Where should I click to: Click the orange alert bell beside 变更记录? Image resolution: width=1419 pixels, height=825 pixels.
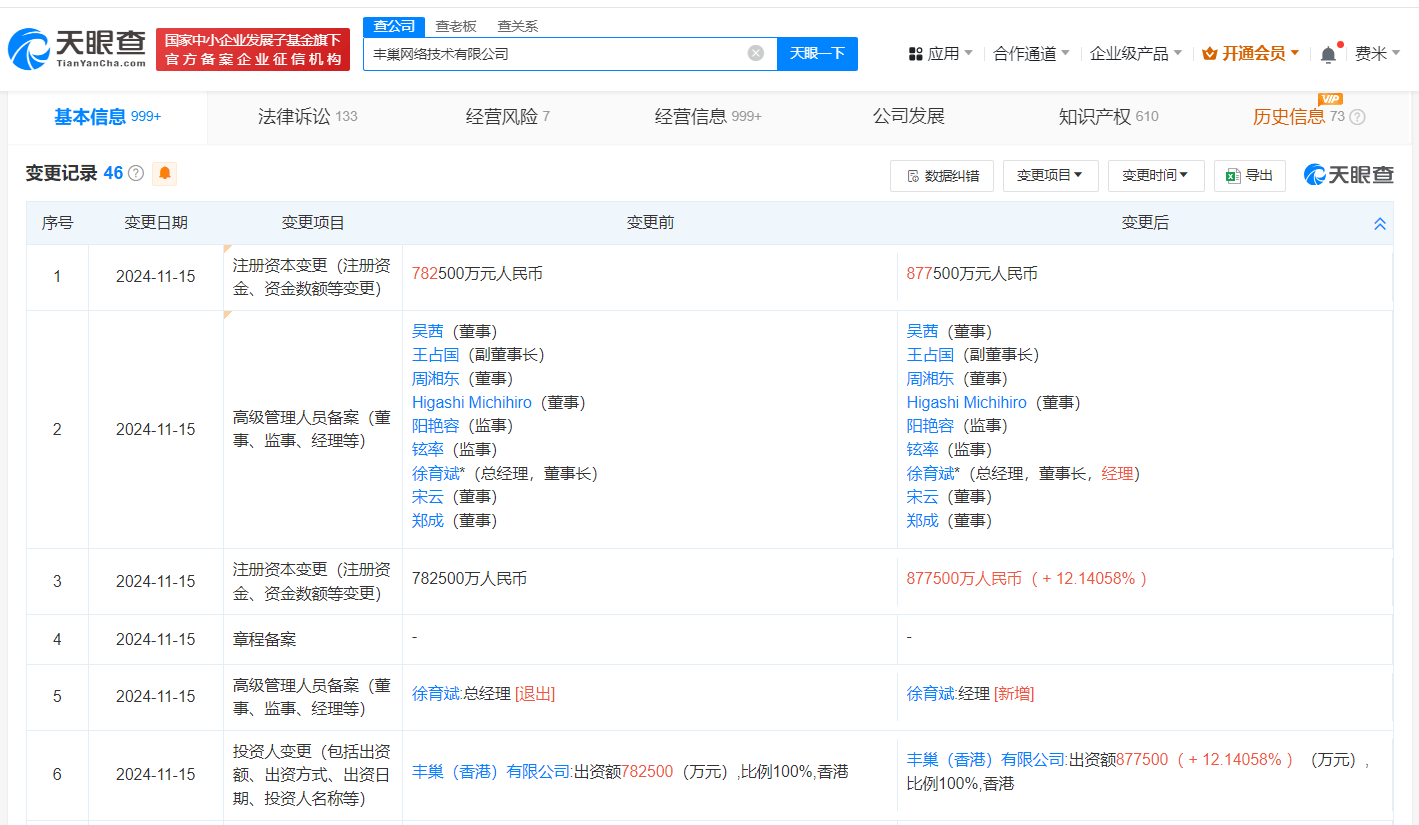coord(165,173)
